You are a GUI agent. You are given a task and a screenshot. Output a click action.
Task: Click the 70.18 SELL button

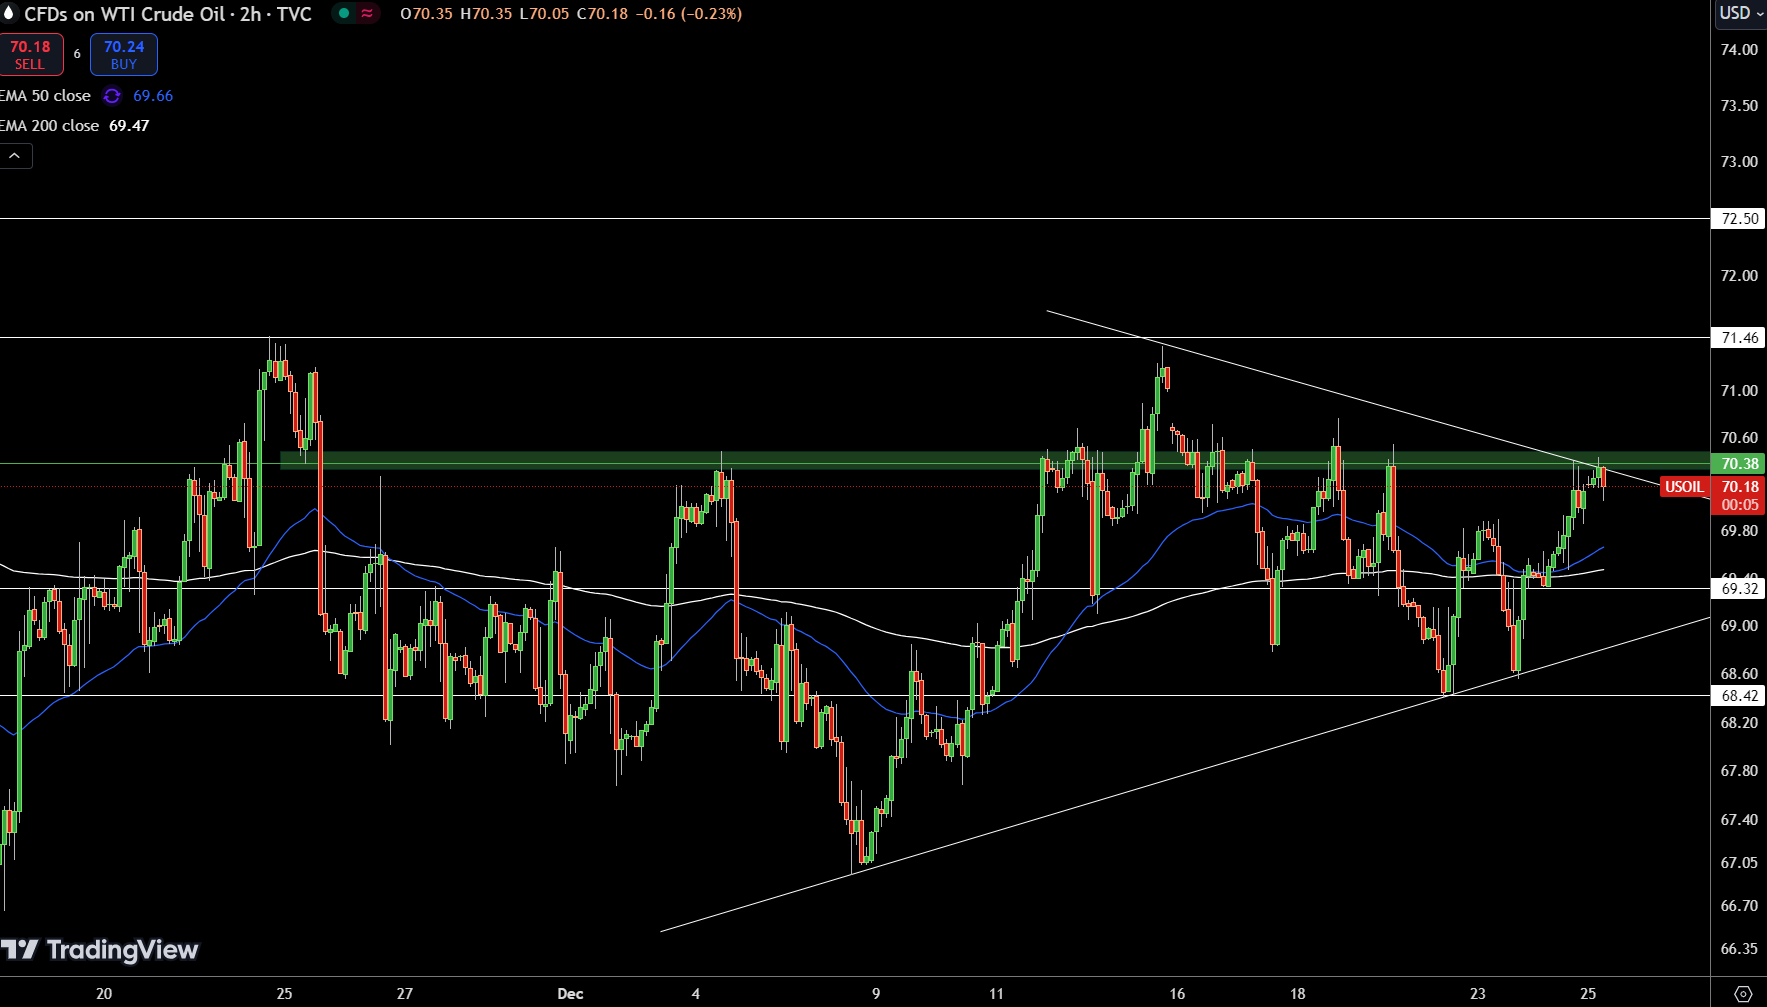click(x=31, y=55)
